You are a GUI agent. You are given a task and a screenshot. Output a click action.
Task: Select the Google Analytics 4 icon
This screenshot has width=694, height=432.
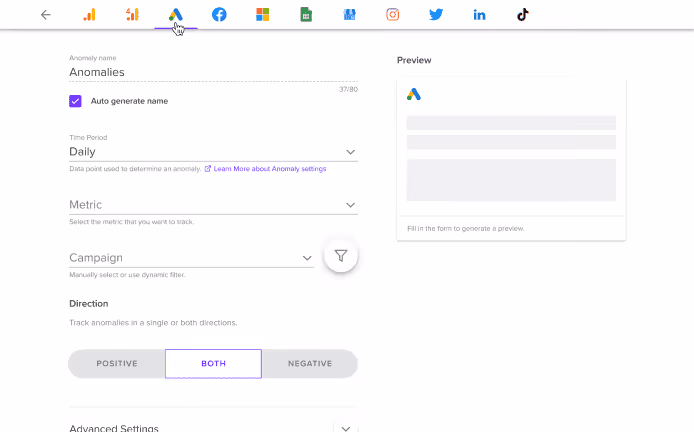pyautogui.click(x=132, y=15)
